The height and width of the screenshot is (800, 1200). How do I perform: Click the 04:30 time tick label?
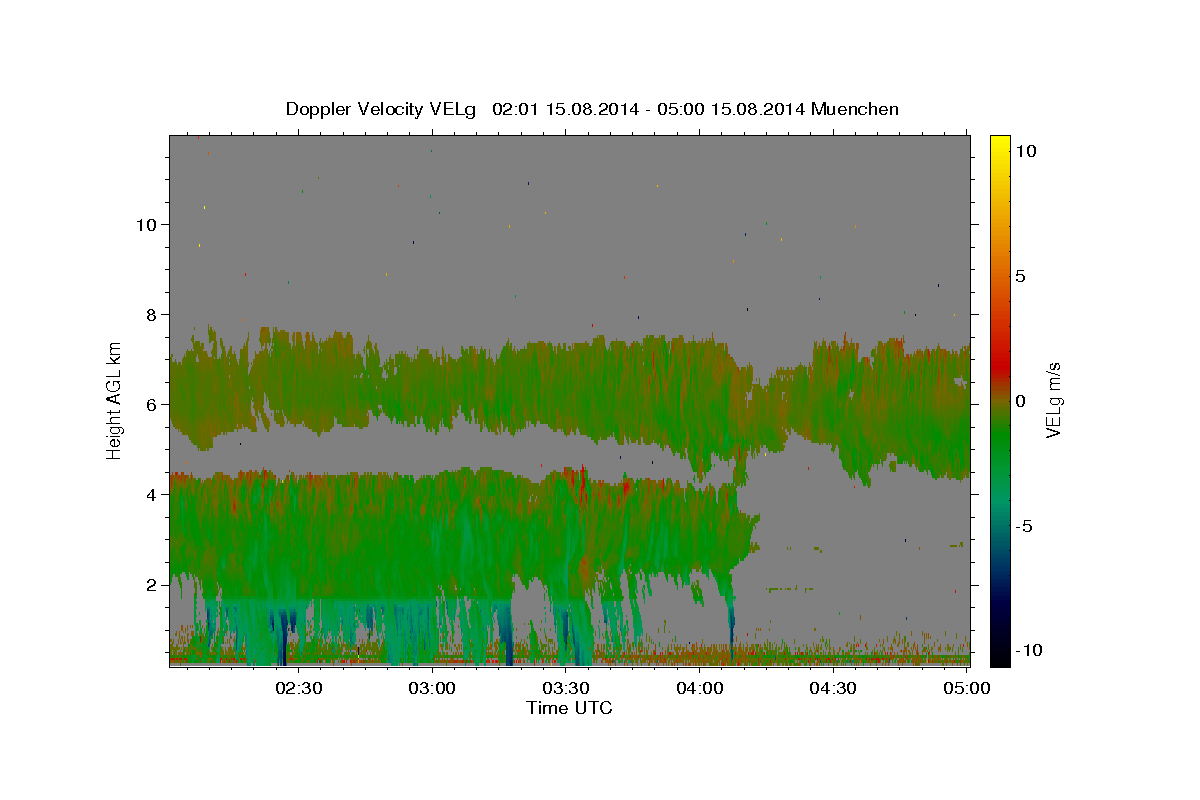point(833,688)
